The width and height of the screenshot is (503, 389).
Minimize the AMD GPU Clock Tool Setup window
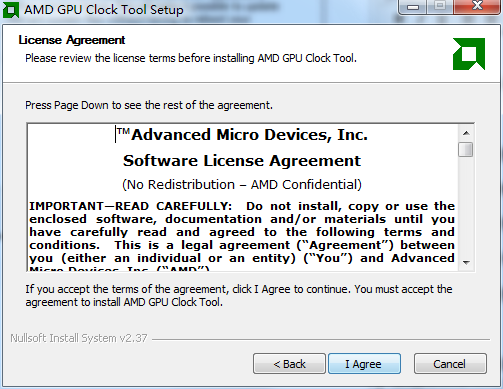413,7
